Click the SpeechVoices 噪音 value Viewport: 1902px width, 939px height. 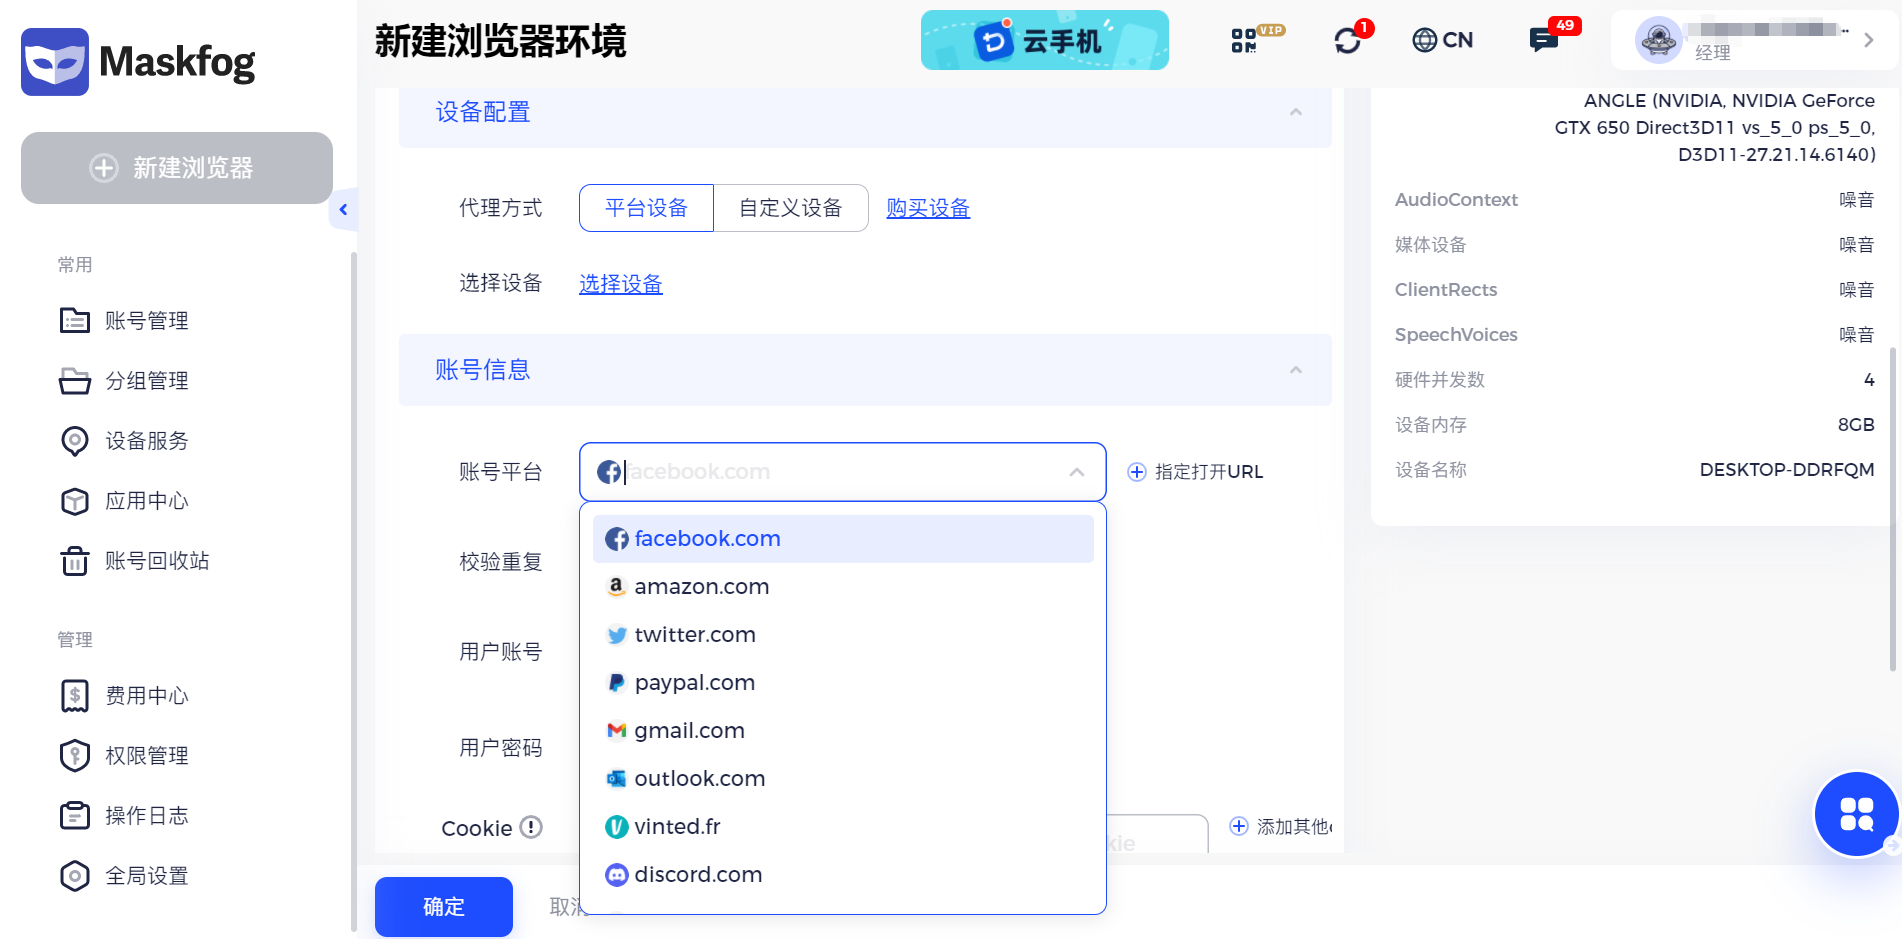[1857, 335]
